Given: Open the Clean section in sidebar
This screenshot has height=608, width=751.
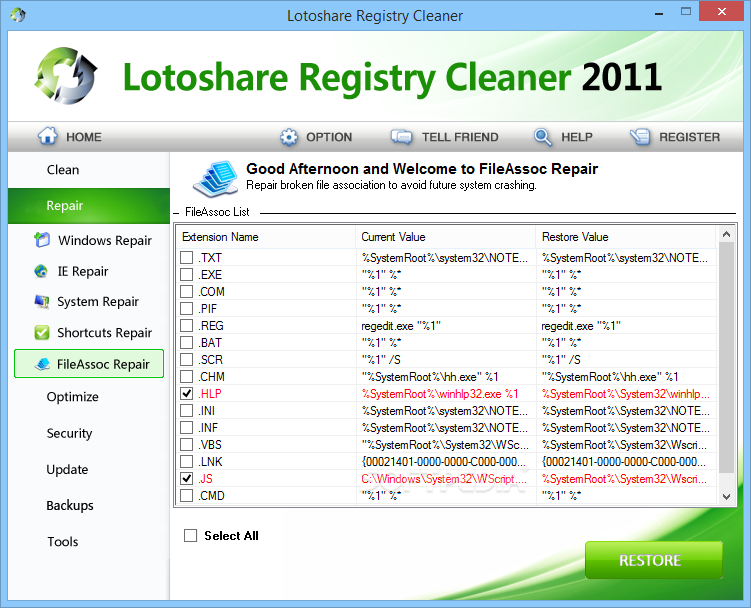Looking at the screenshot, I should 89,170.
